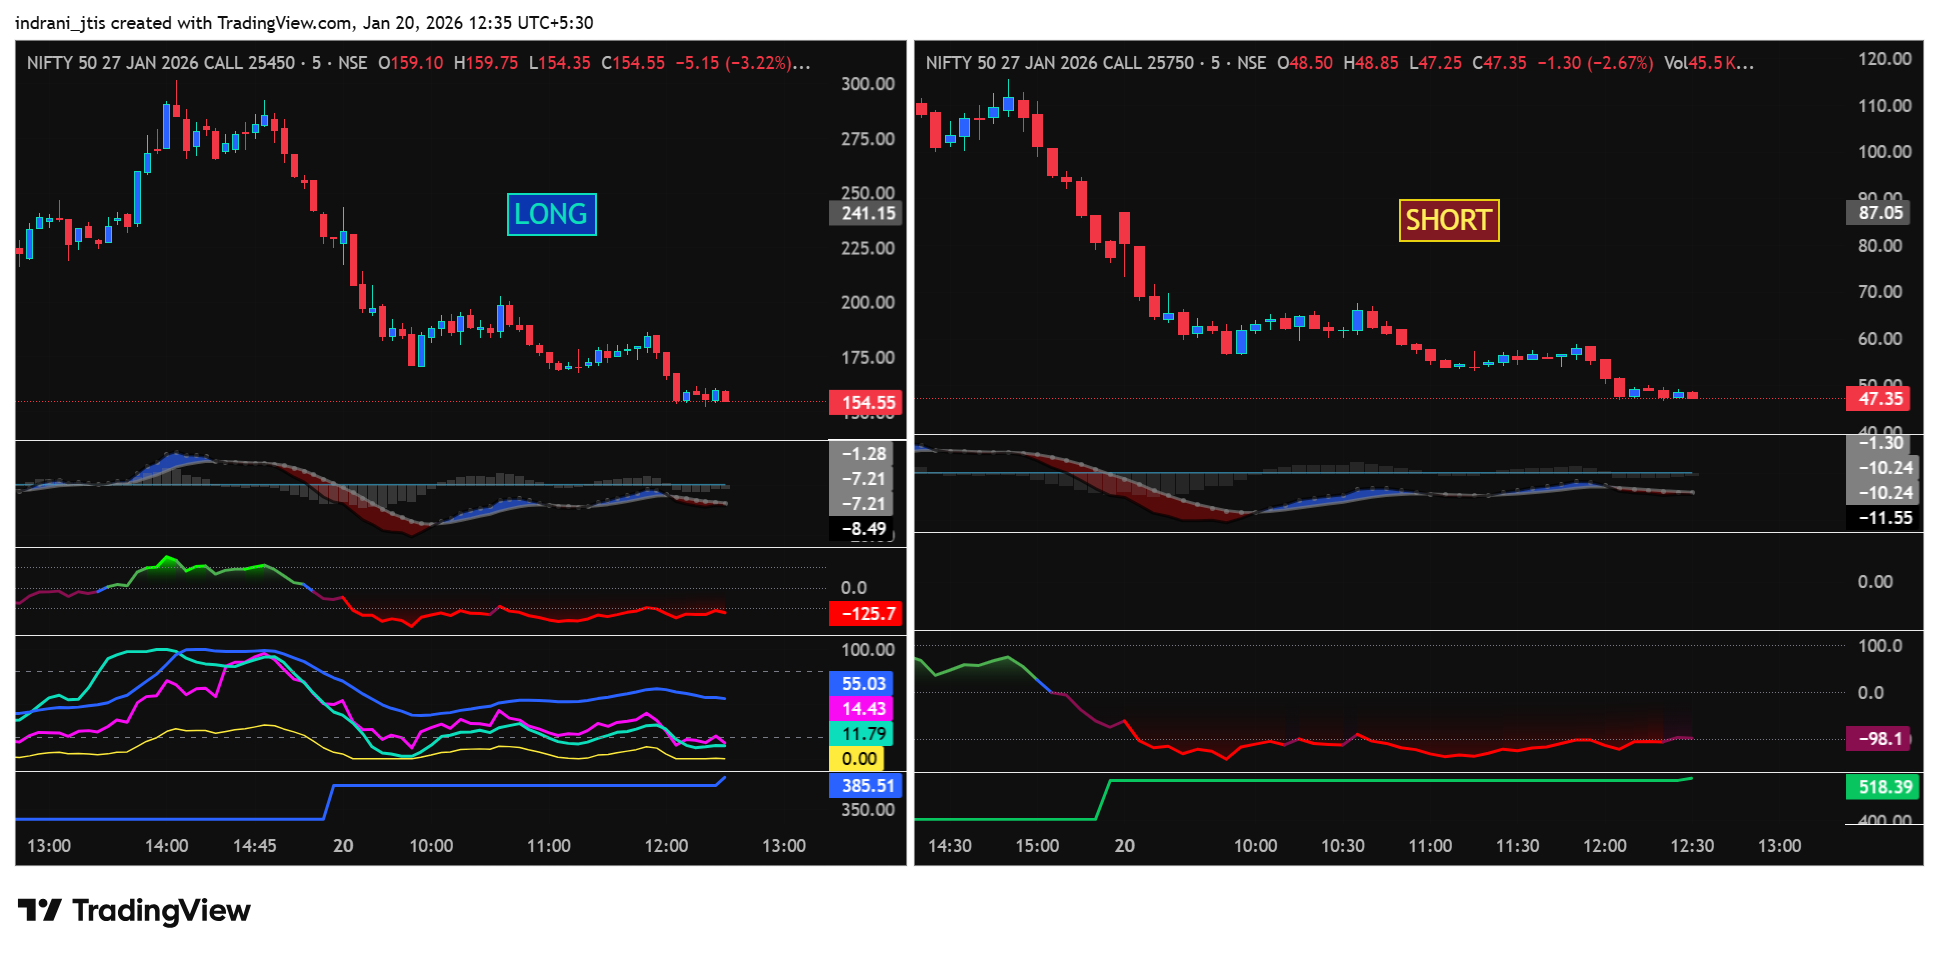Screen dimensions: 1939x954
Task: Click the grey 87.05 price tag
Action: point(1878,212)
